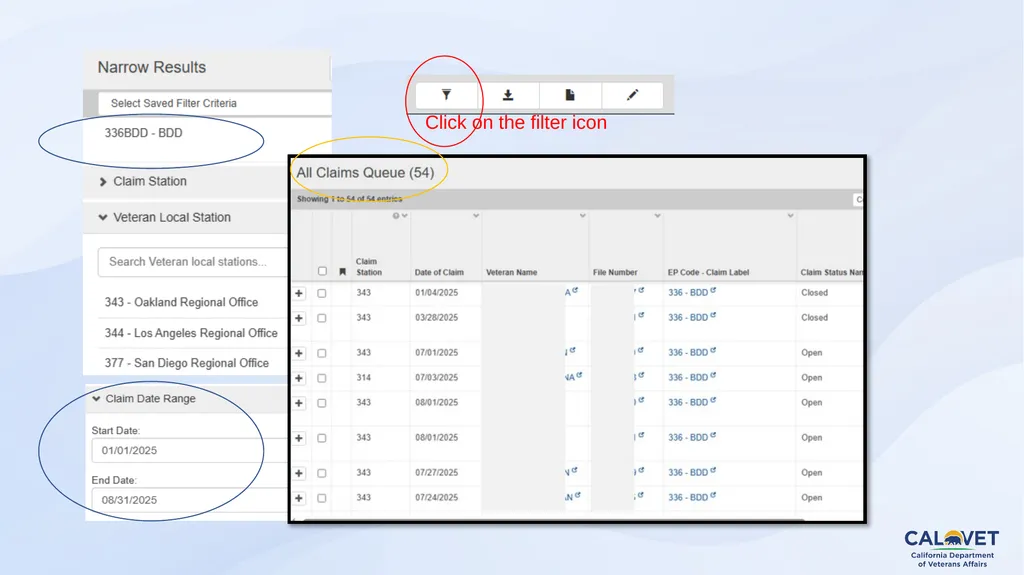
Task: Check the box for 07/27/2025 claim row
Action: [322, 474]
